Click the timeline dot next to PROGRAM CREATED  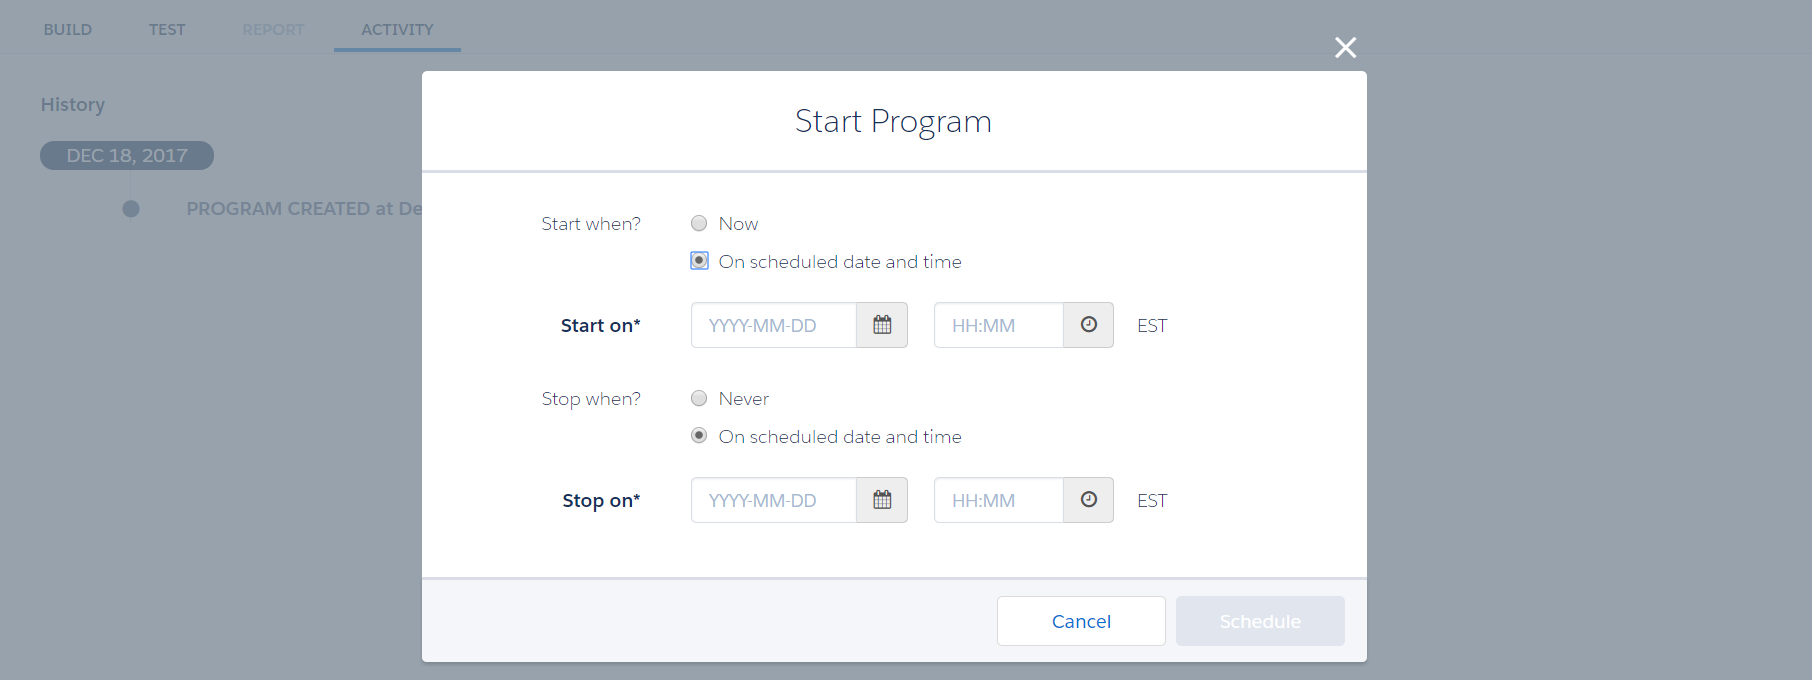coord(130,208)
